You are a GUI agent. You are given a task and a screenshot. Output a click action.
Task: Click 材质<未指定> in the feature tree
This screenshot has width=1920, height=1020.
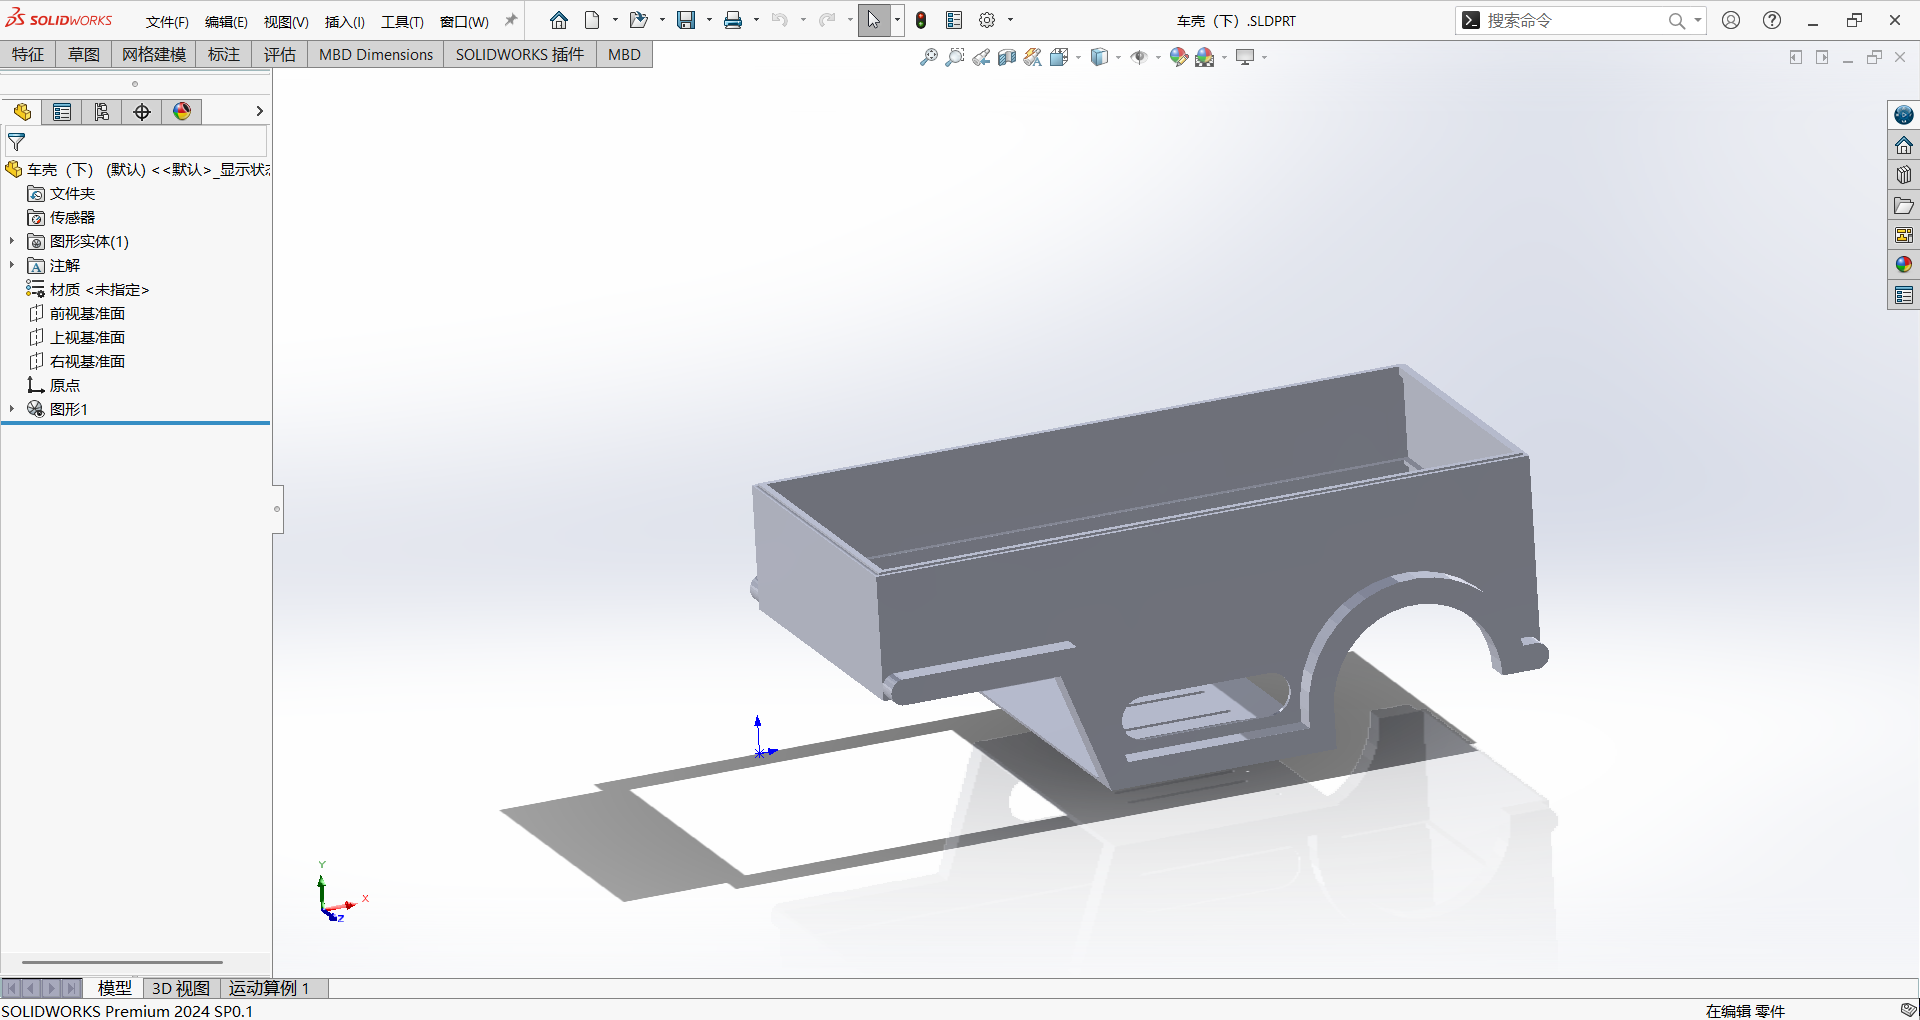98,289
